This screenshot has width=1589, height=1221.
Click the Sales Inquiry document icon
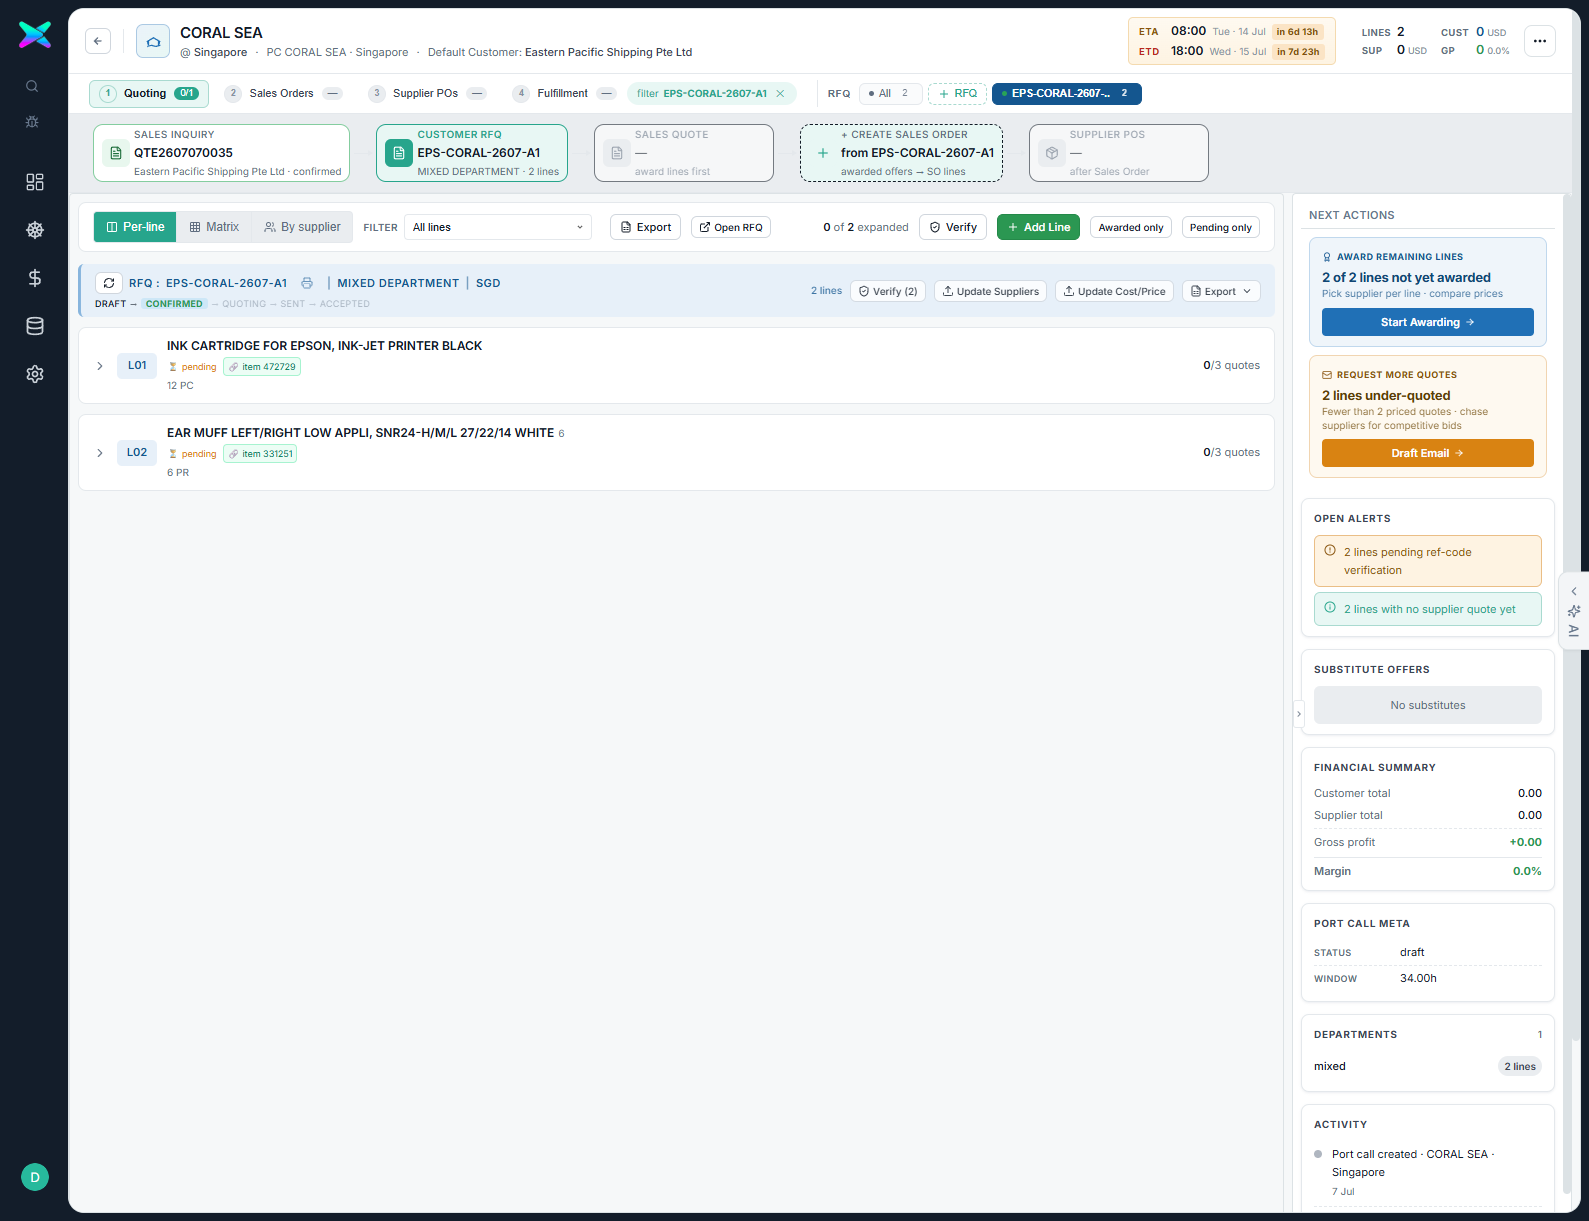(x=116, y=153)
